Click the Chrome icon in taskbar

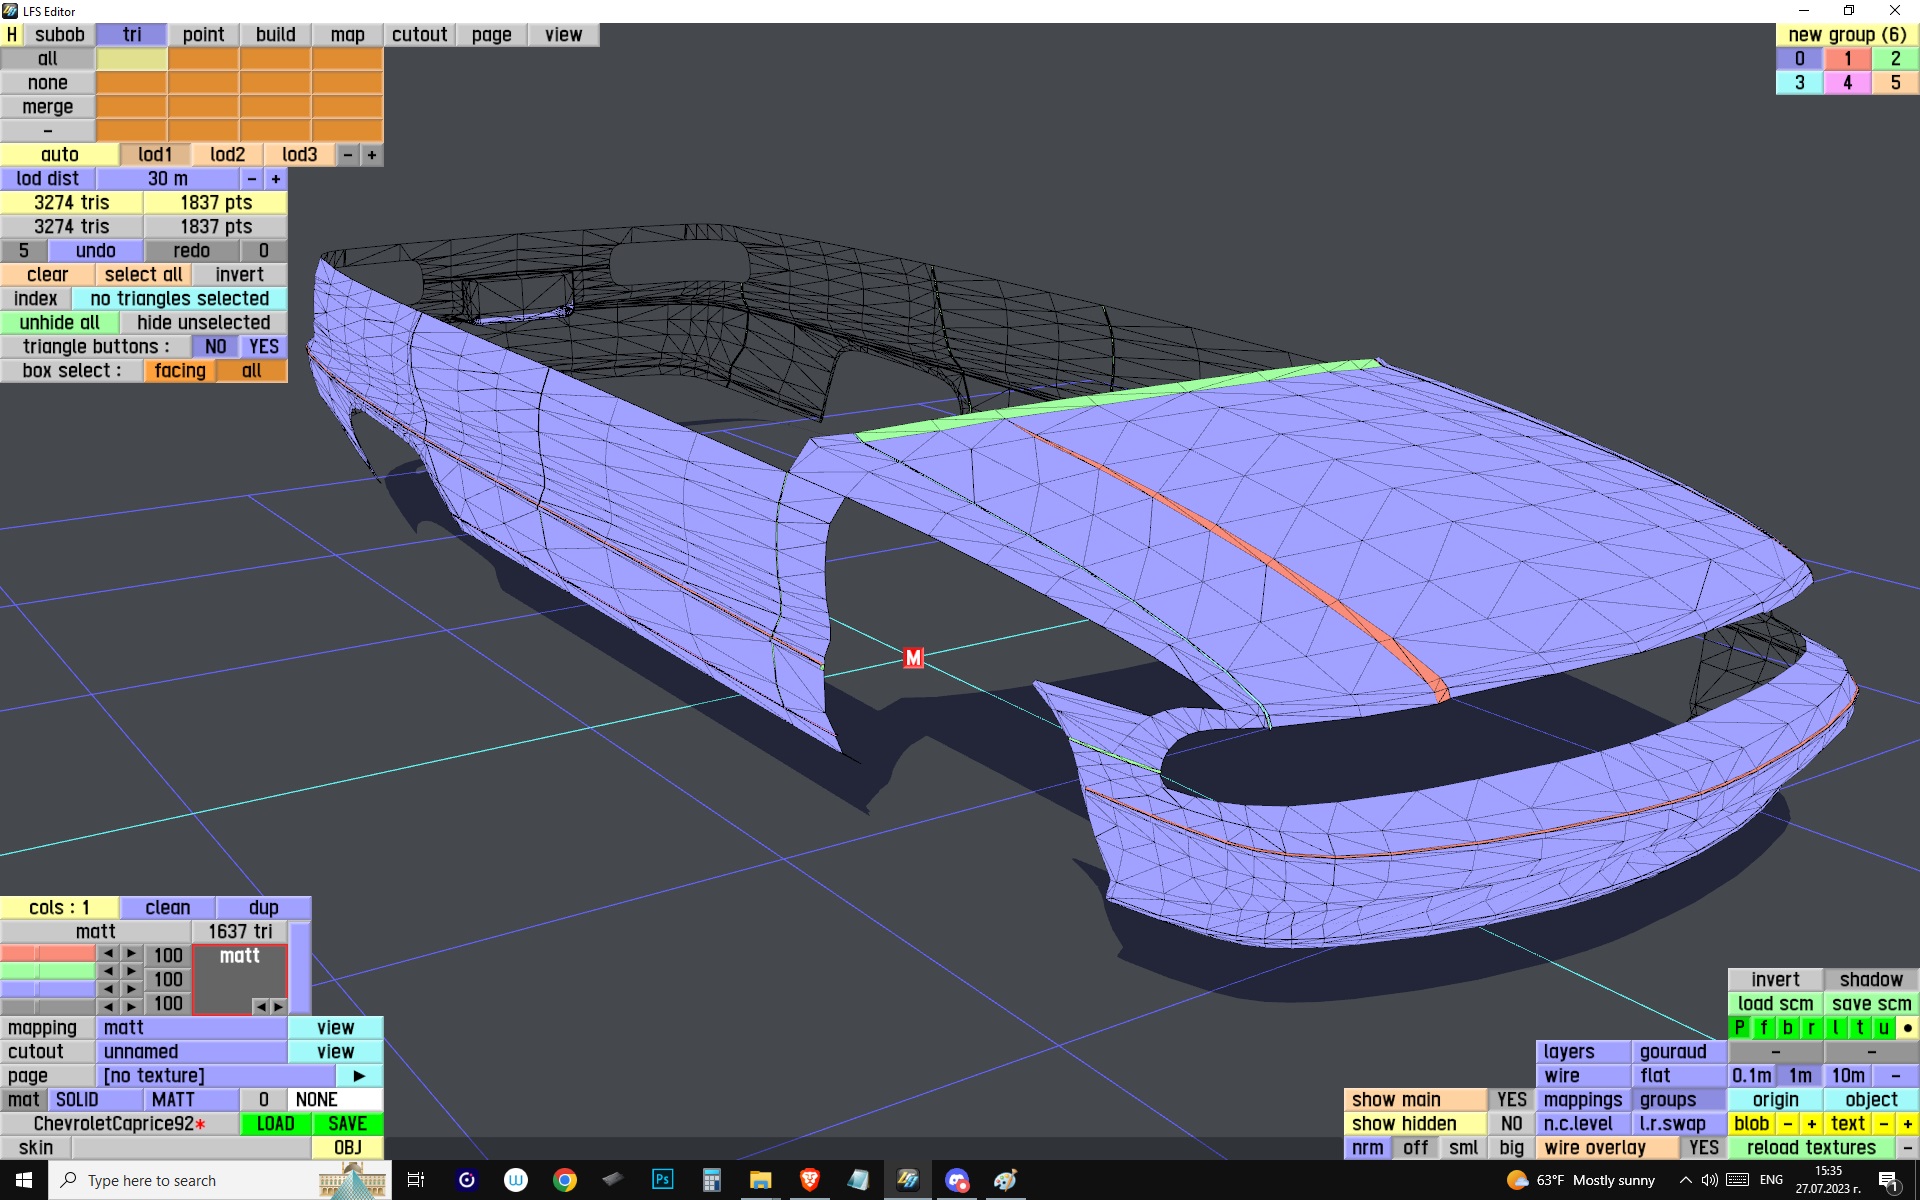coord(565,1180)
